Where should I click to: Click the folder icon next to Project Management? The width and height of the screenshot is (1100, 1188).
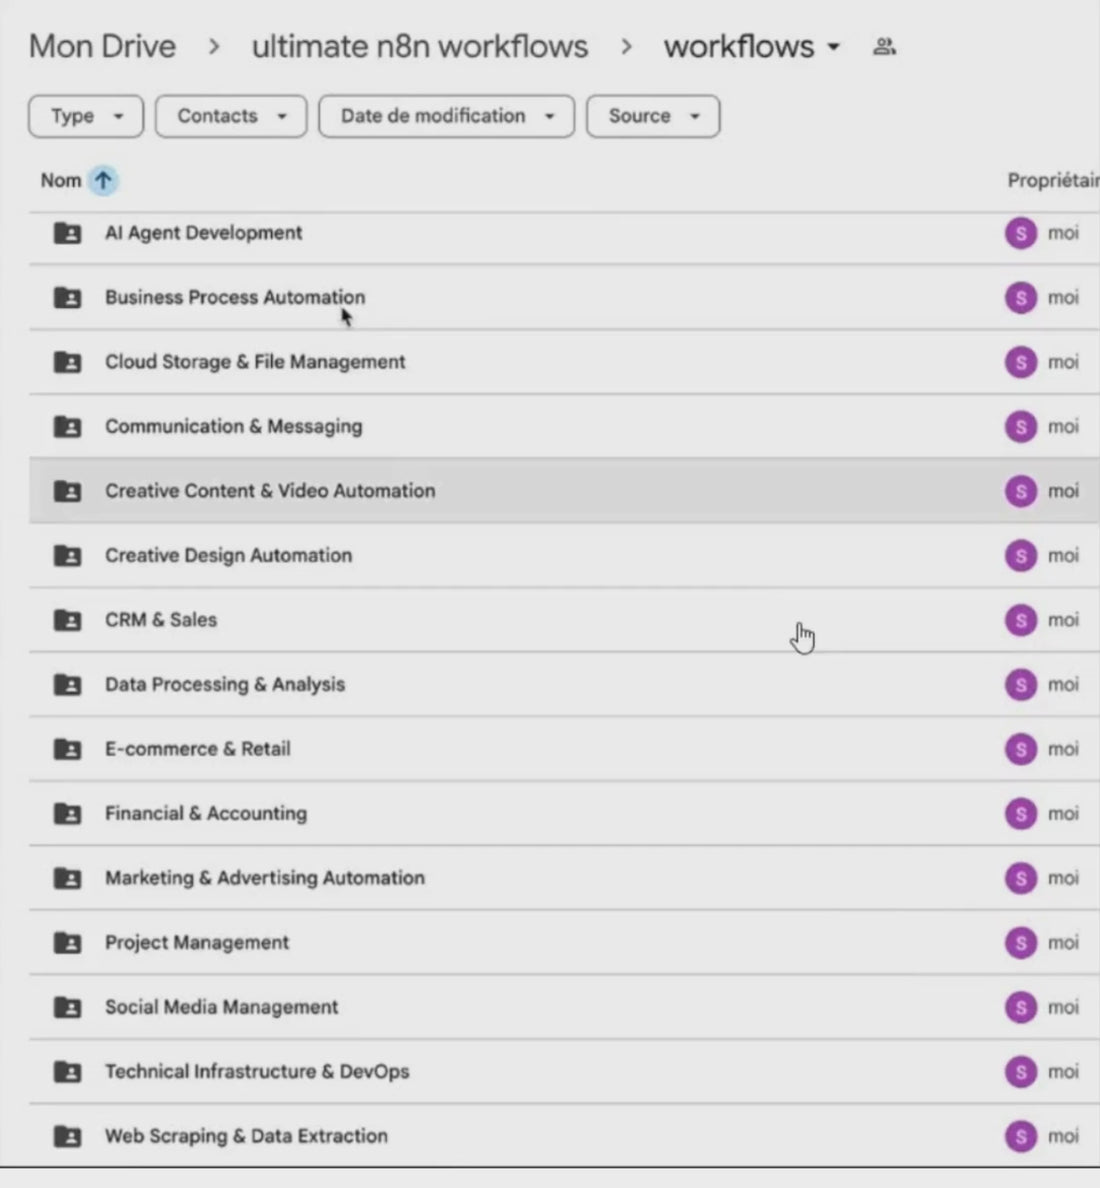point(67,942)
